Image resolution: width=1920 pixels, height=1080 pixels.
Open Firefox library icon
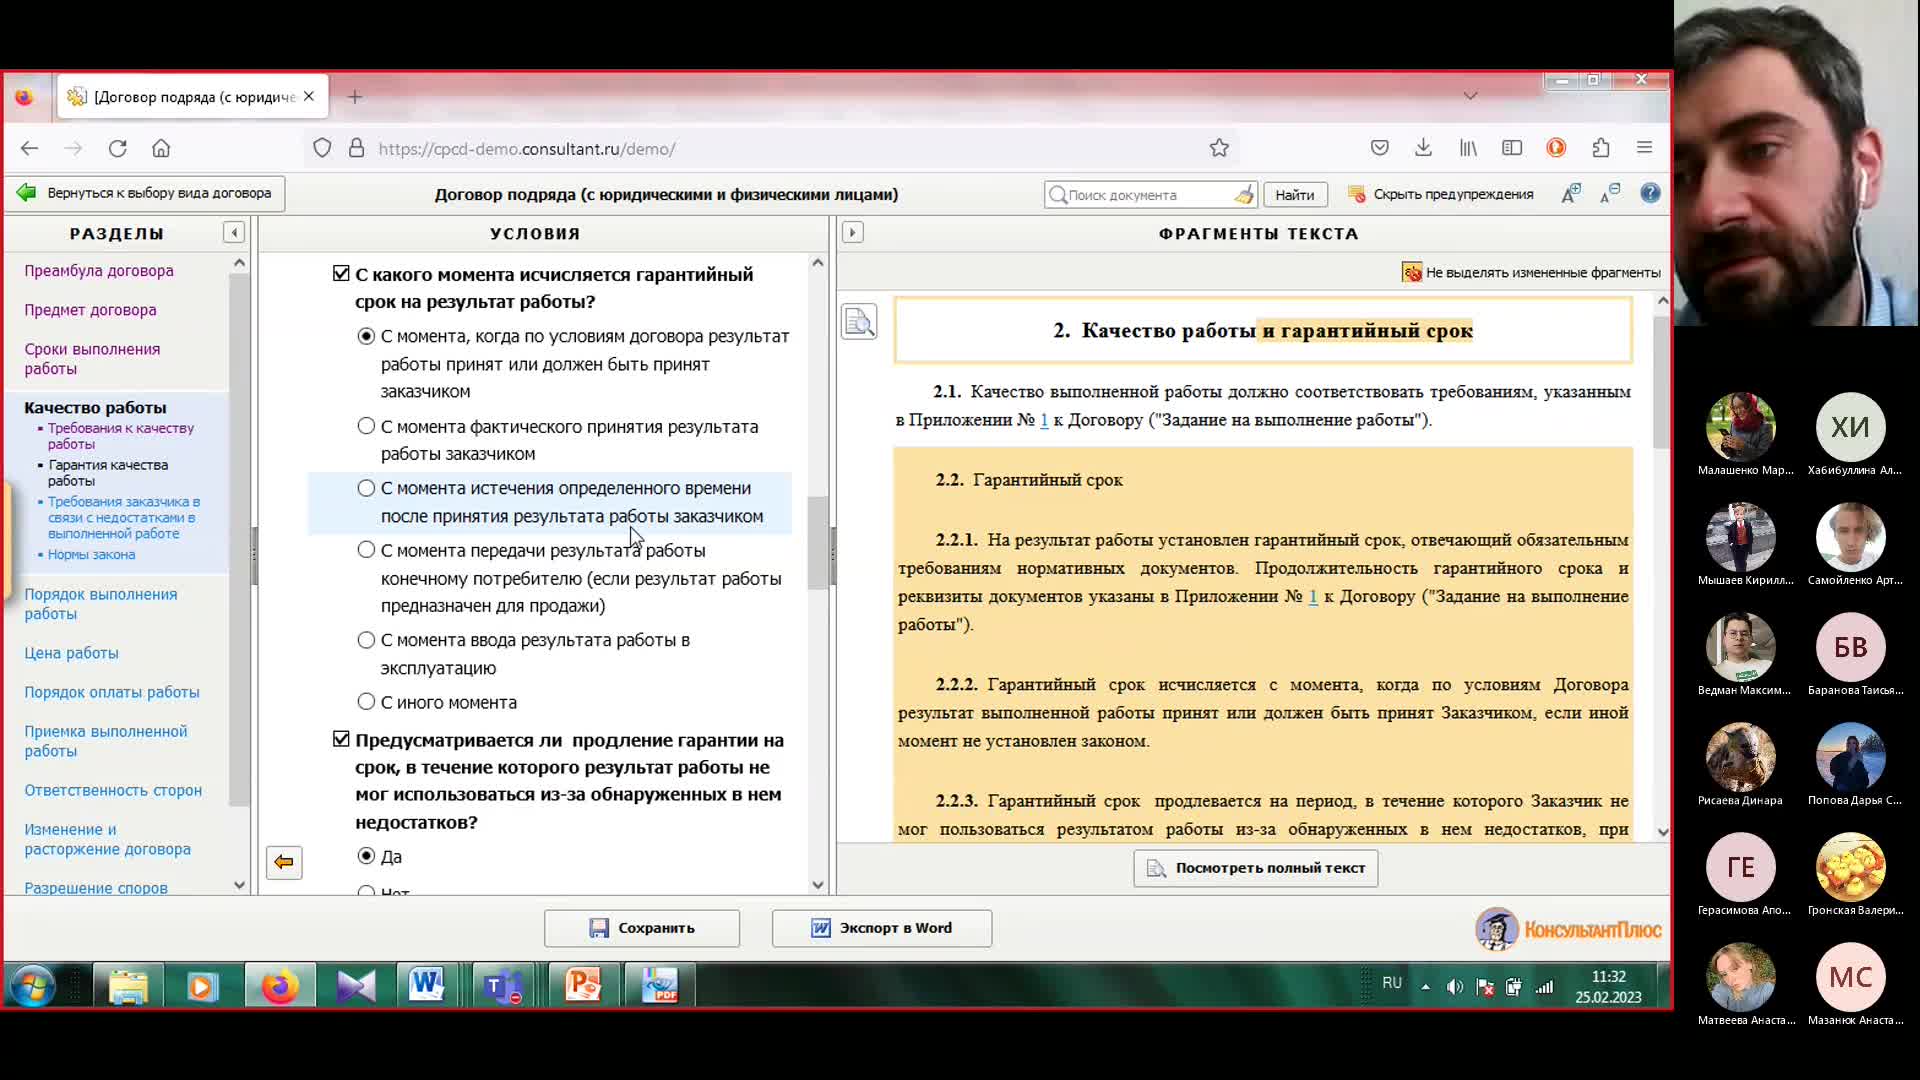point(1468,148)
